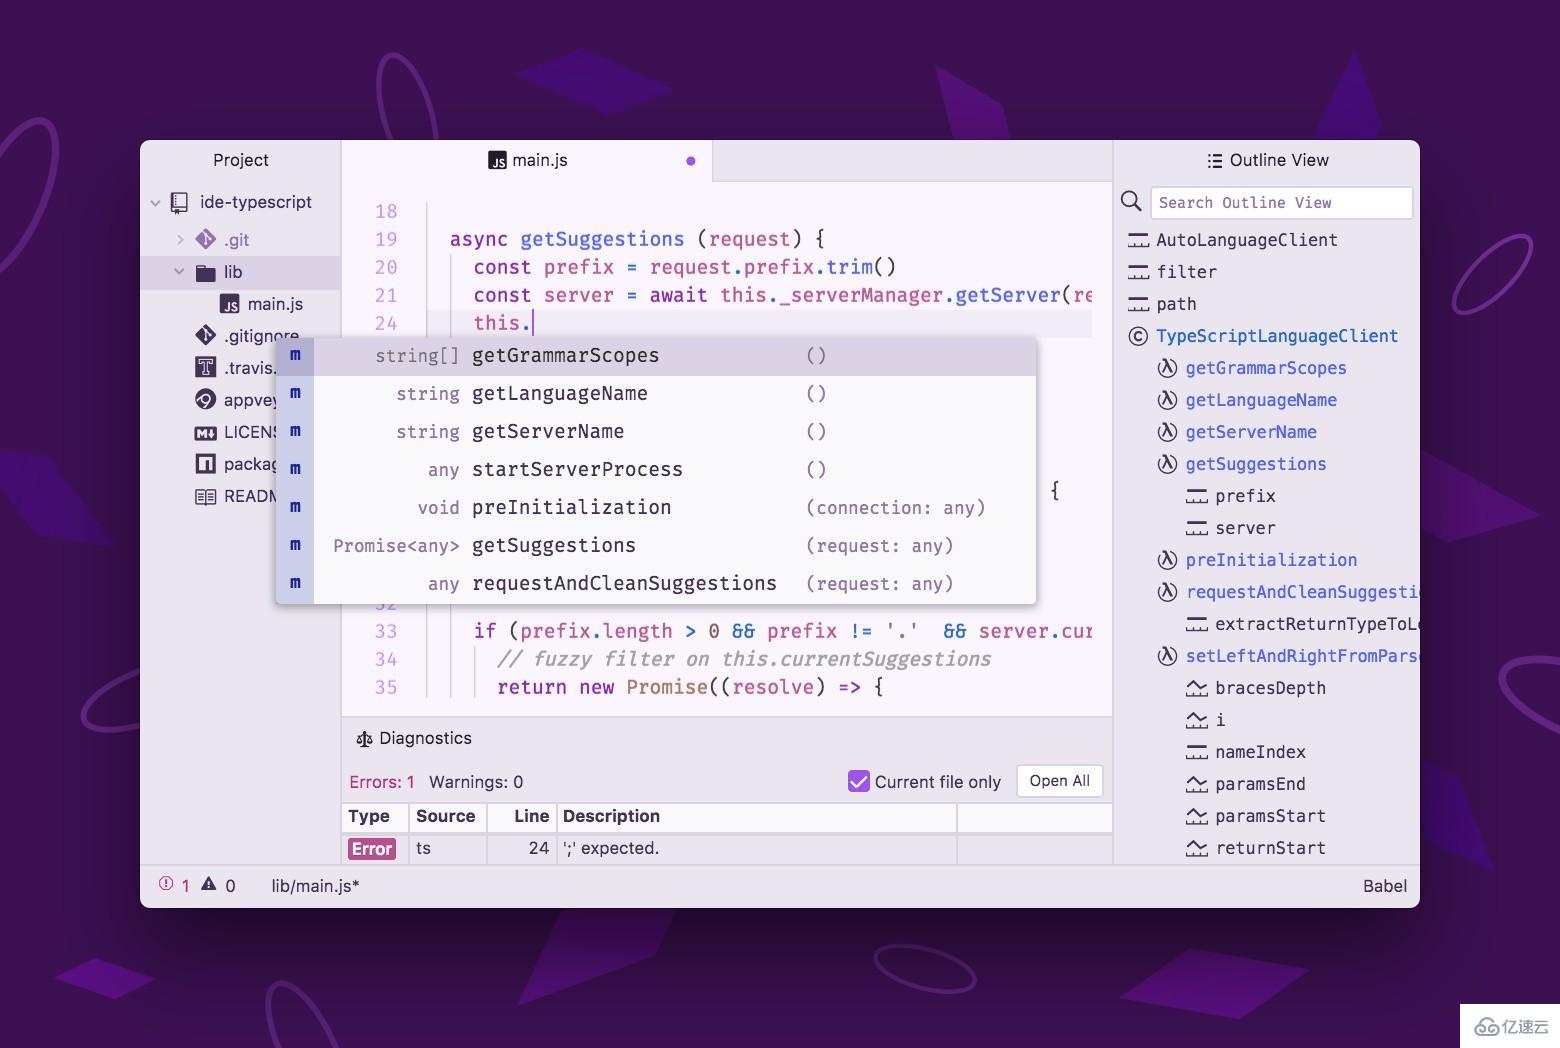Click the Markdown icon beside LICENSE file
This screenshot has width=1560, height=1048.
[x=205, y=432]
